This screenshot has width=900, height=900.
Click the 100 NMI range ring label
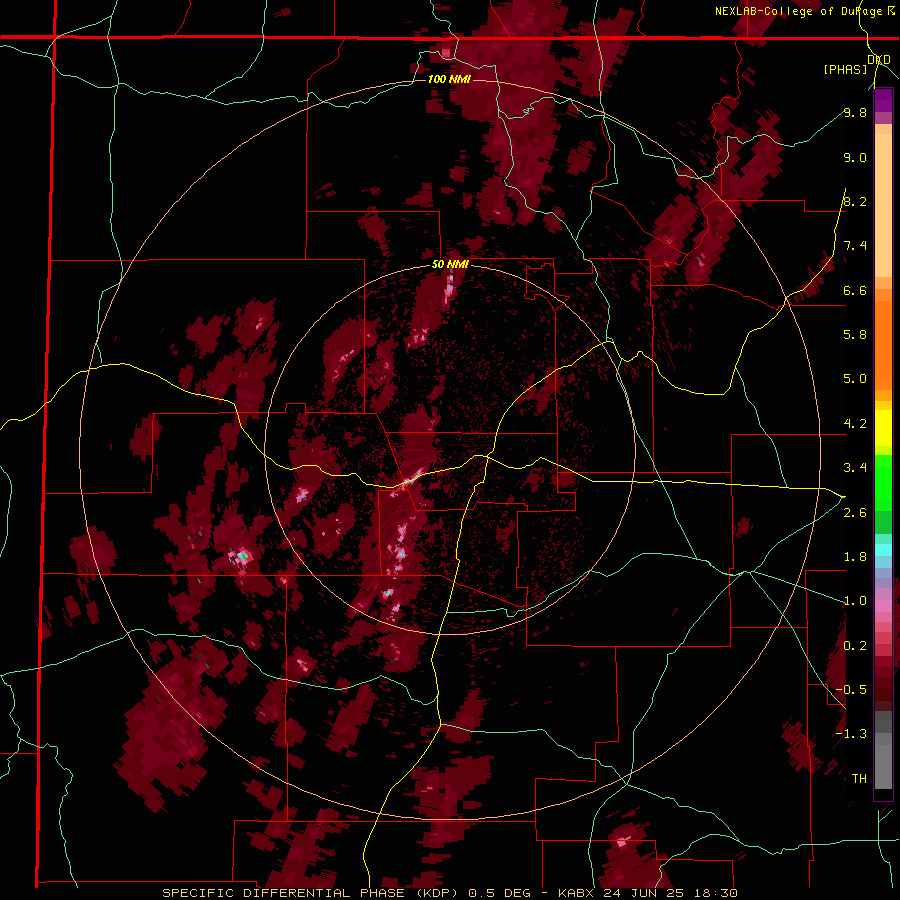tap(449, 79)
